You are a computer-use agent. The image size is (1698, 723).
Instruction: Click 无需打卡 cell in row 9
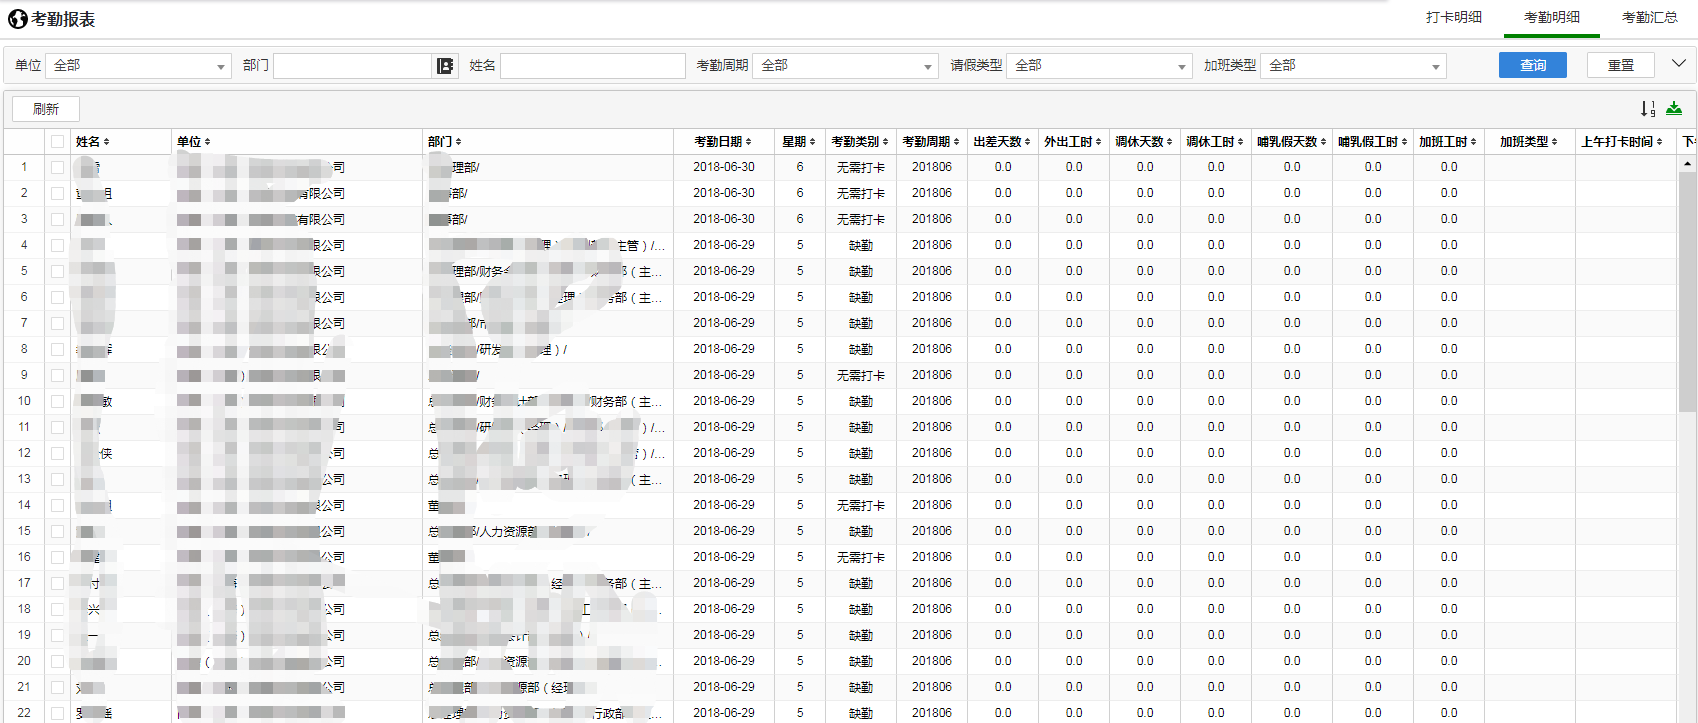[860, 375]
